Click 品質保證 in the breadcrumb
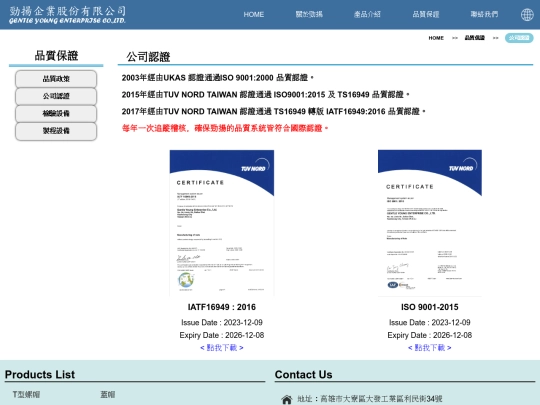This screenshot has height=405, width=540. coord(475,38)
